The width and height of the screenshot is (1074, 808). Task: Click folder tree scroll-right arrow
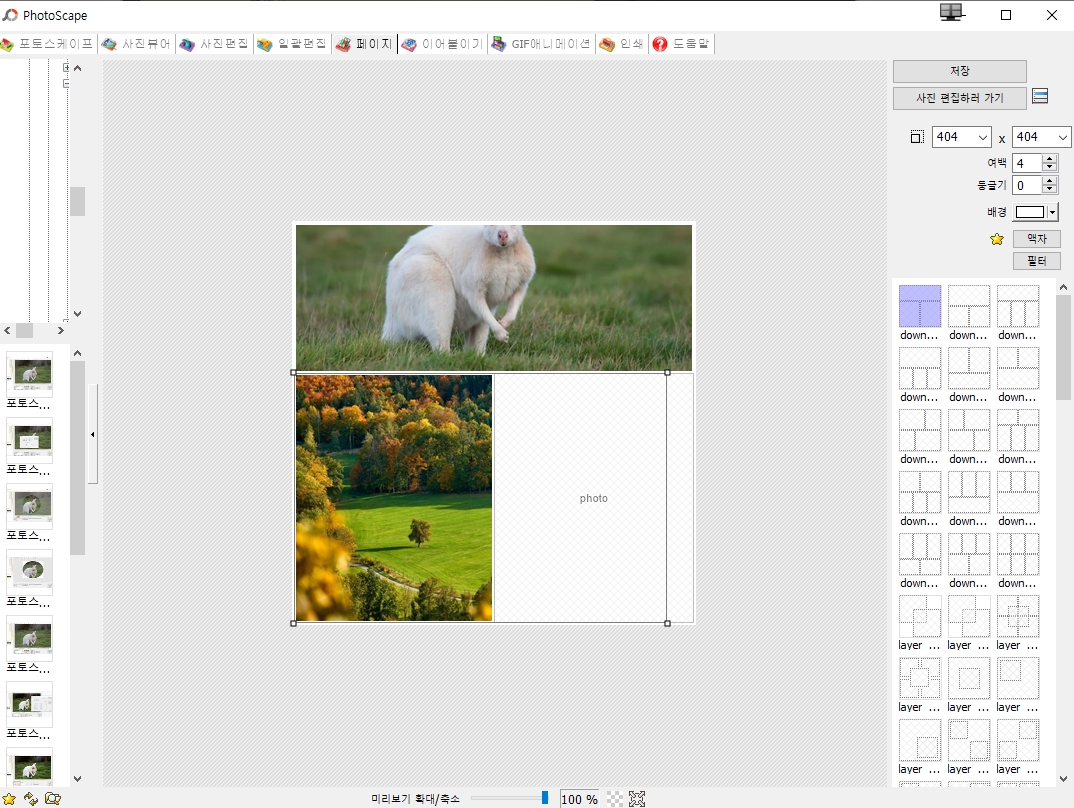(60, 331)
